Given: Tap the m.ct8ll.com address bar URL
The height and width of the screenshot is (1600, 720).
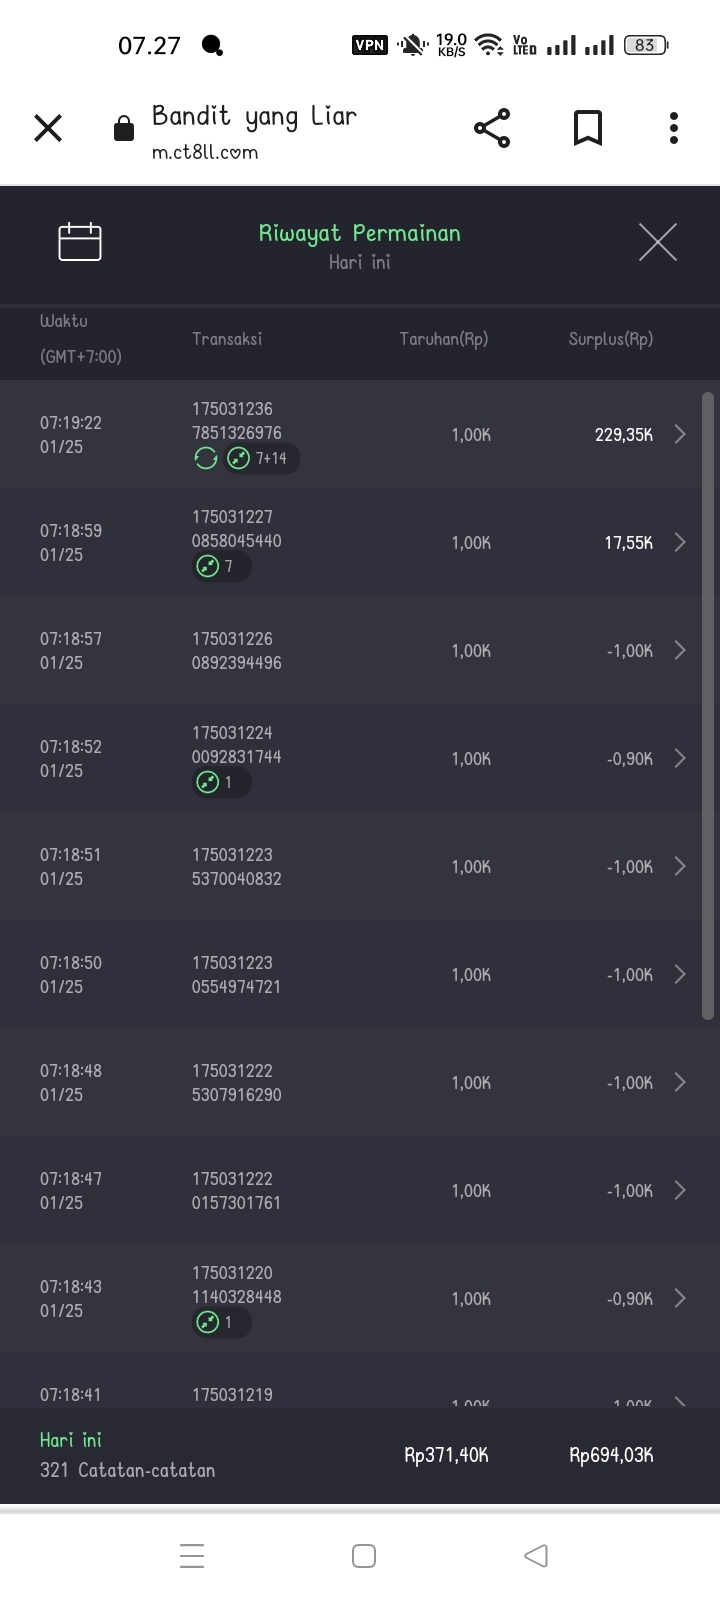Looking at the screenshot, I should 205,153.
